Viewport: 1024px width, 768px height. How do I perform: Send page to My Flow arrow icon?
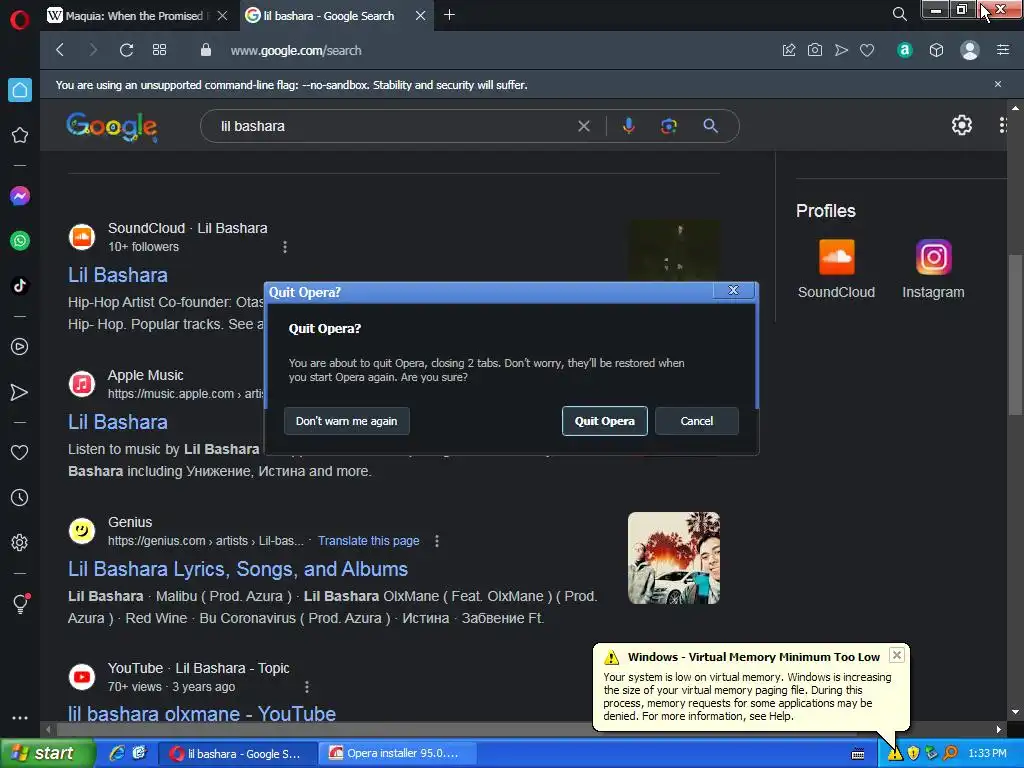tap(841, 50)
